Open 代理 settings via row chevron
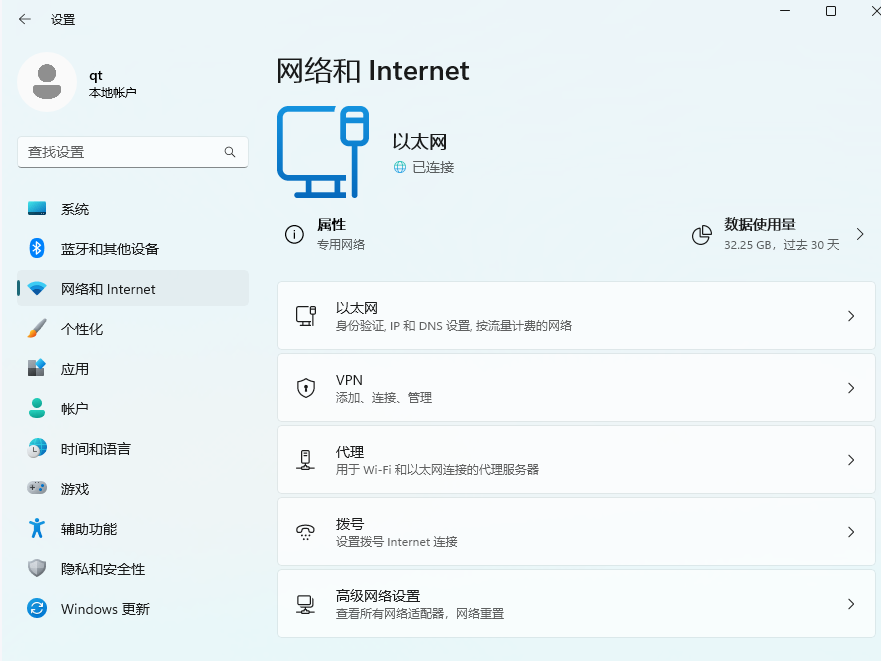 (851, 460)
